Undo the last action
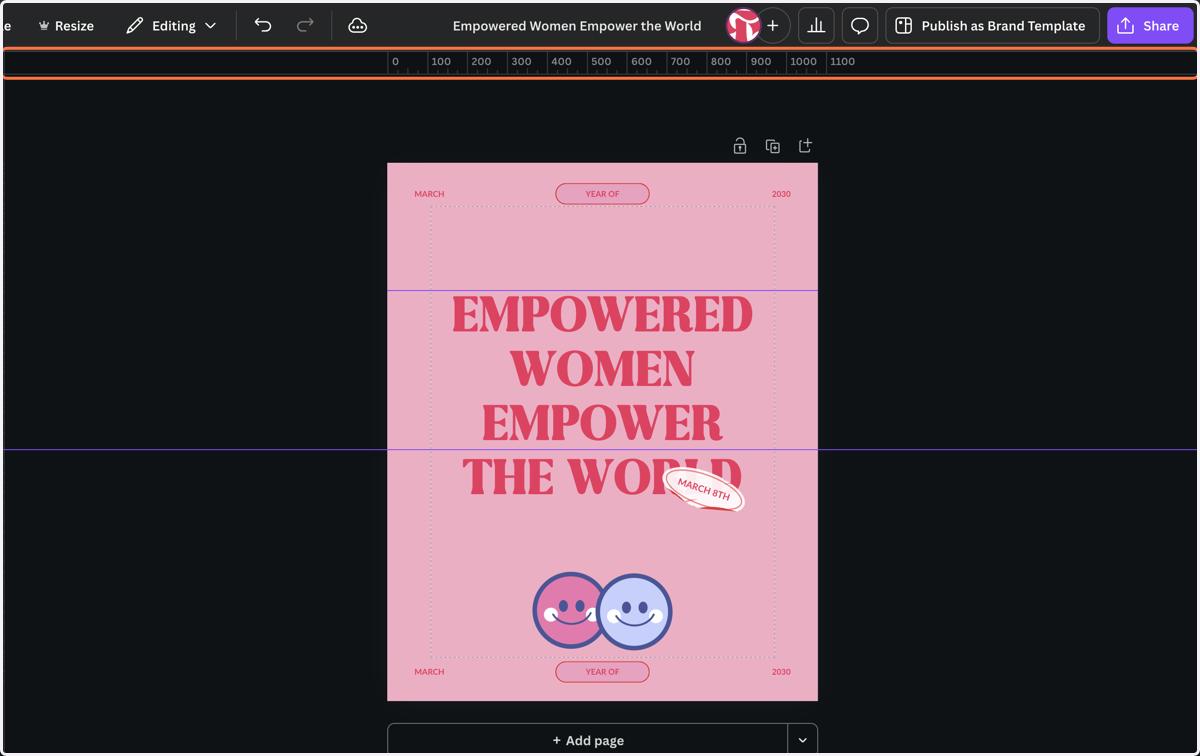 263,26
